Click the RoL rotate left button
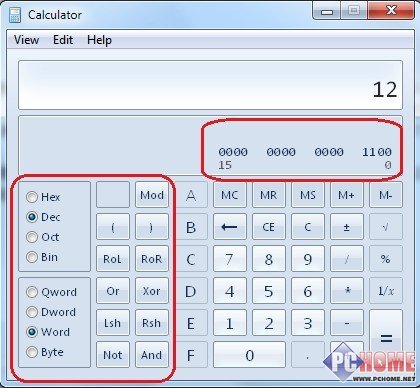Image resolution: width=420 pixels, height=388 pixels. tap(113, 259)
